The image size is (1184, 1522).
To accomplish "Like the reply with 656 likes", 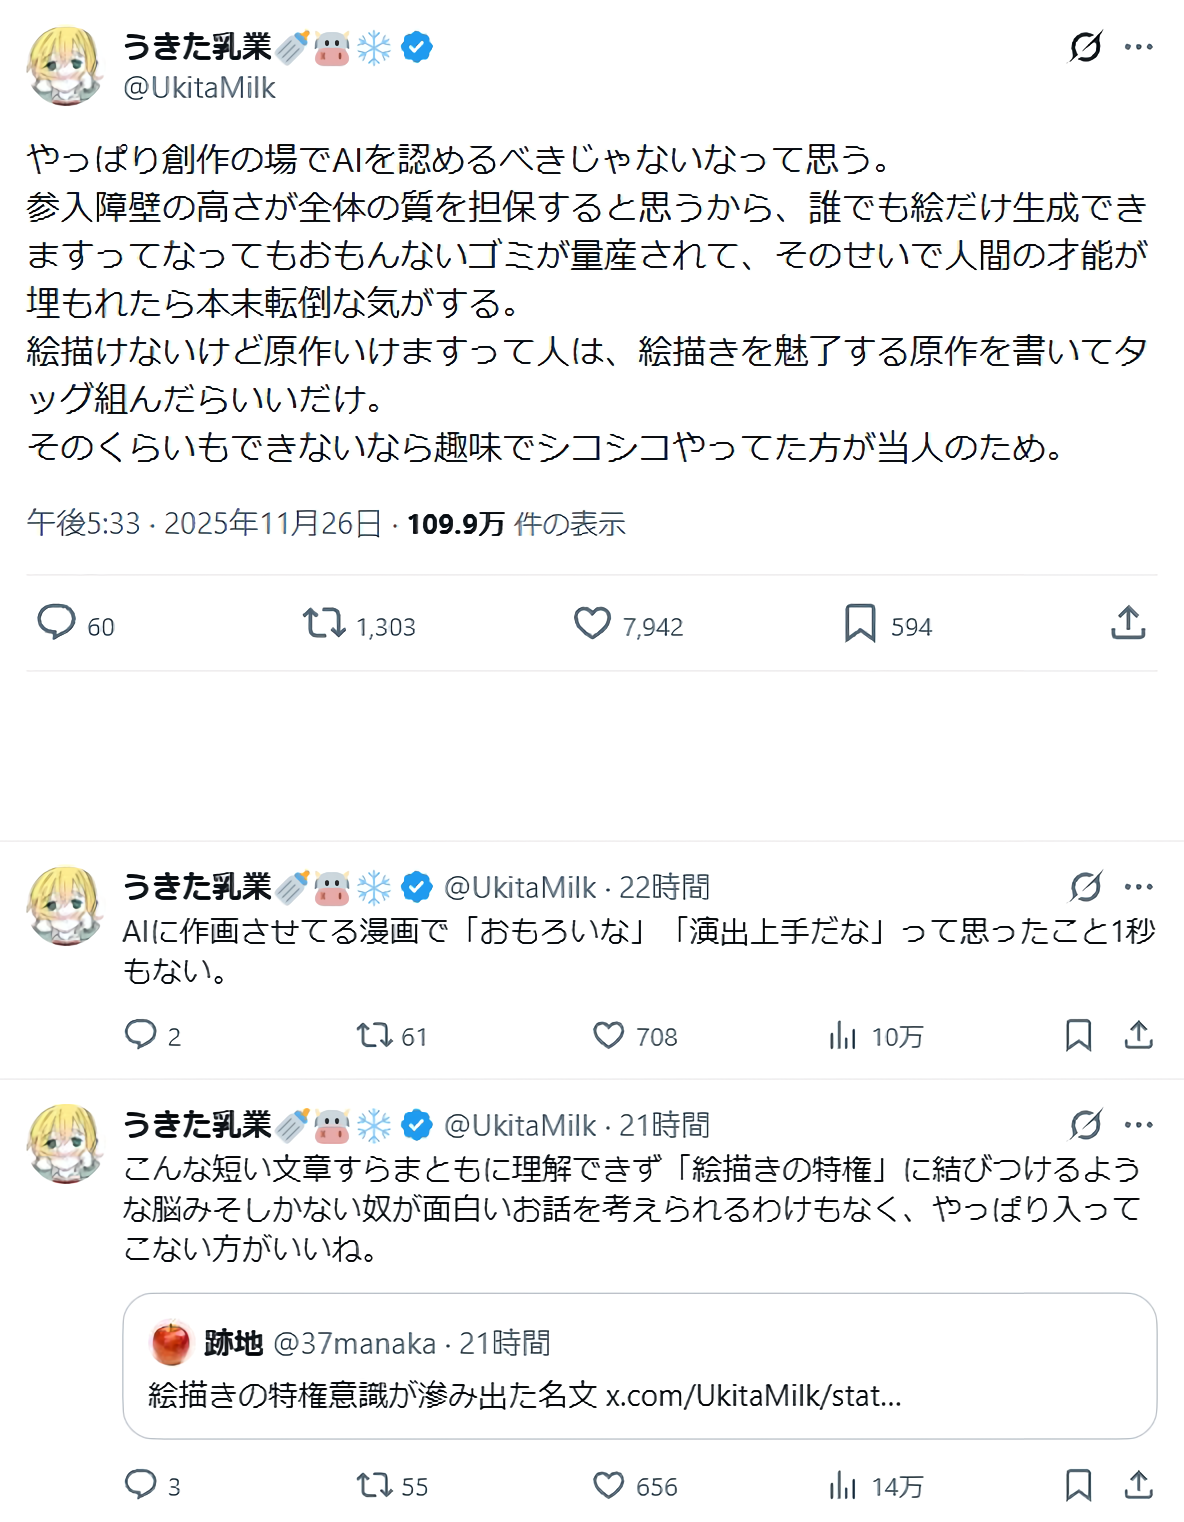I will point(608,1485).
